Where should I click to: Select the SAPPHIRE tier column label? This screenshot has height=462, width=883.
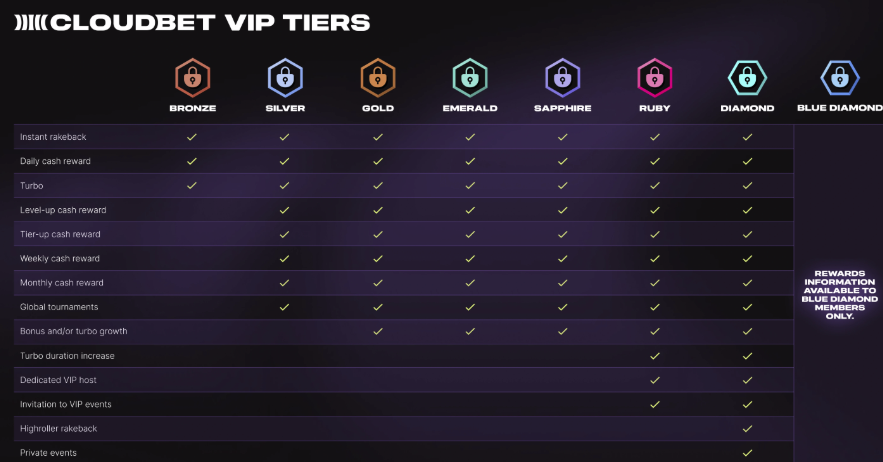pyautogui.click(x=562, y=108)
